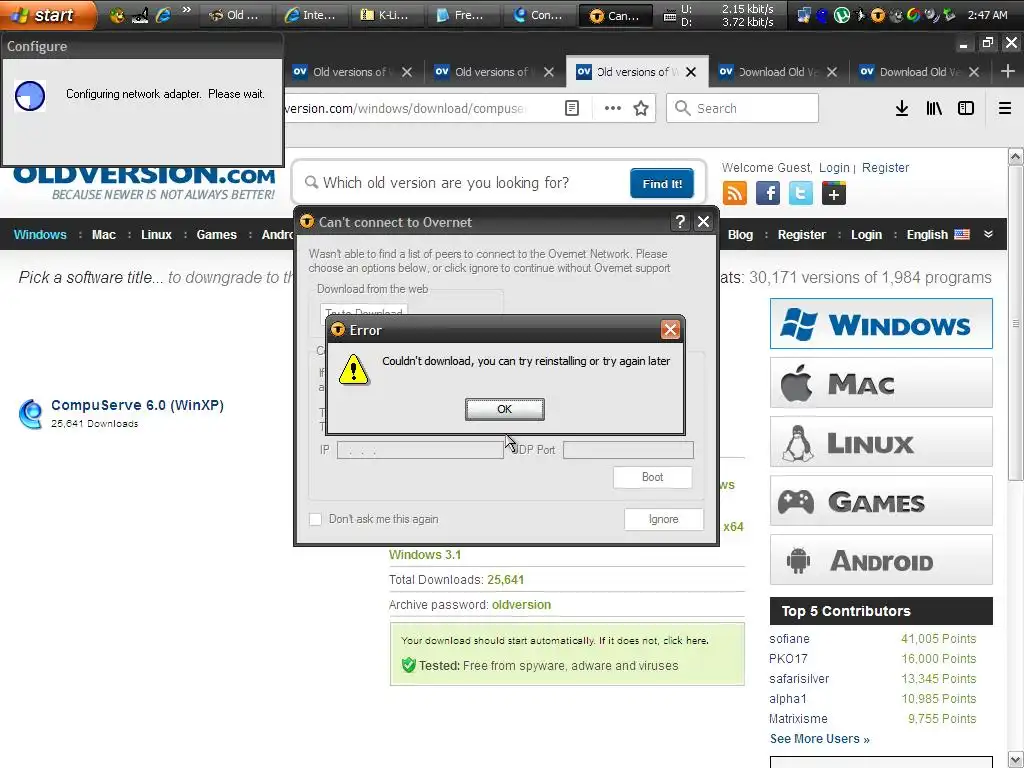
Task: Open contributor PKO17
Action: click(788, 659)
